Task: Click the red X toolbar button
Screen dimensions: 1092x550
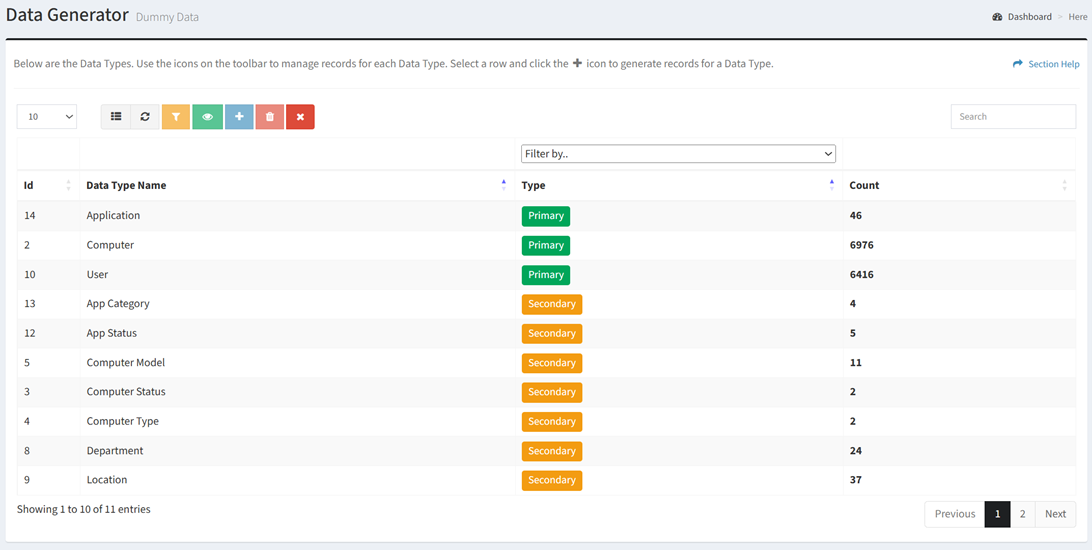Action: pos(300,117)
